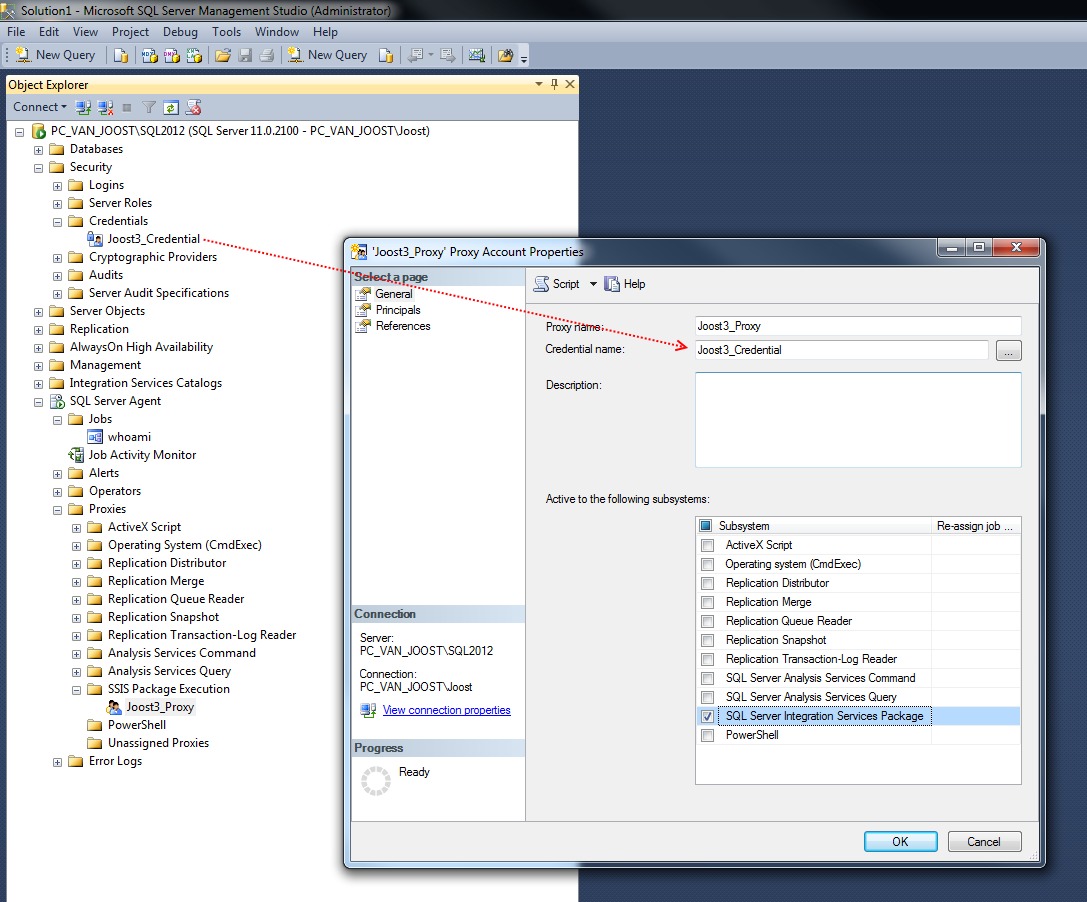The width and height of the screenshot is (1087, 902).
Task: Click the second New Query toolbar button
Action: (328, 55)
